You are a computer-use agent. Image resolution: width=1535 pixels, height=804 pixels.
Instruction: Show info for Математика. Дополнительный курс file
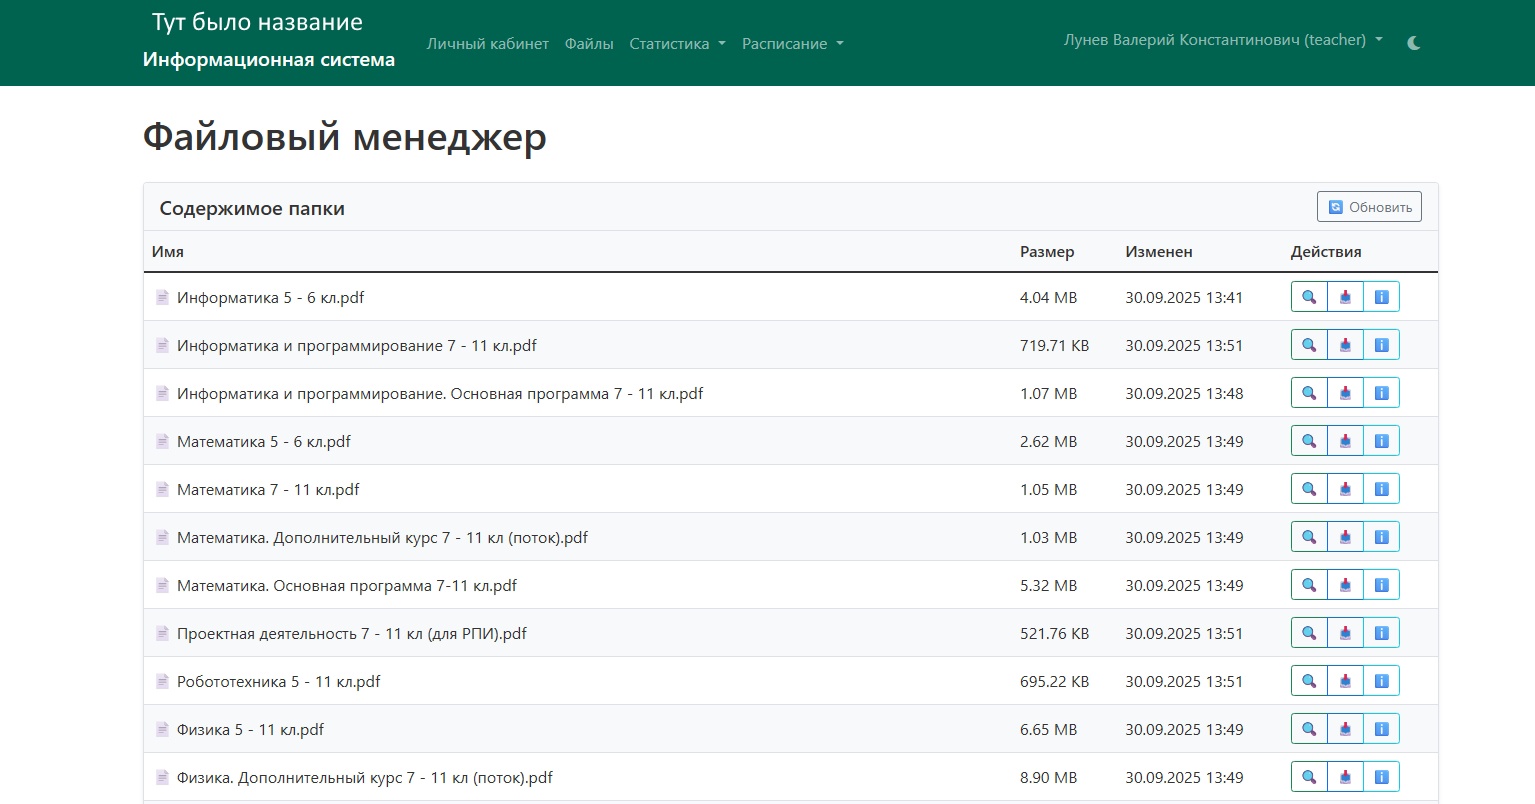click(x=1381, y=536)
